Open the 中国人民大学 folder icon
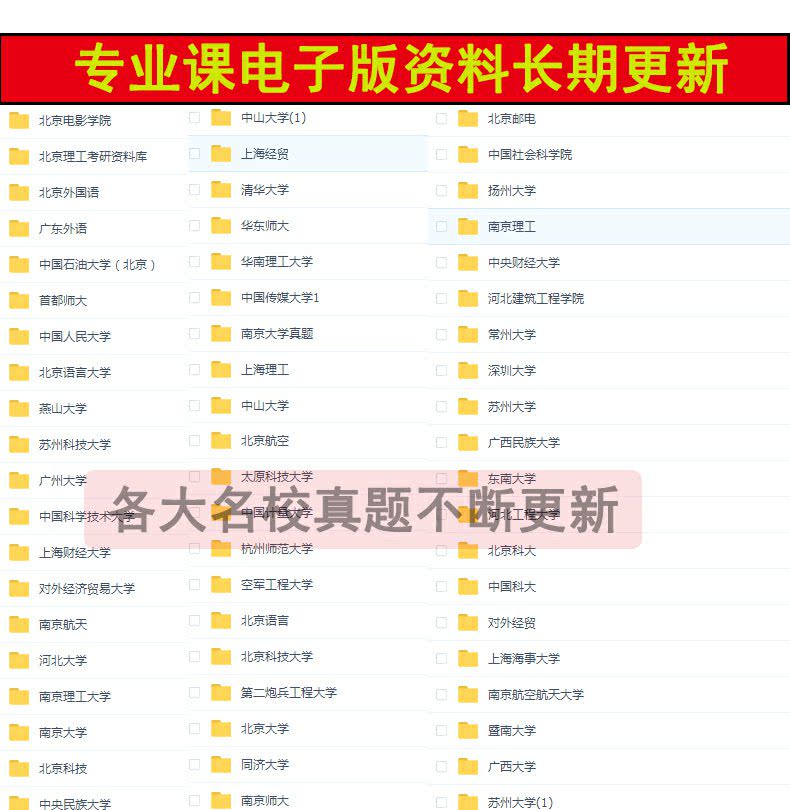Image resolution: width=790 pixels, height=810 pixels. [x=19, y=336]
